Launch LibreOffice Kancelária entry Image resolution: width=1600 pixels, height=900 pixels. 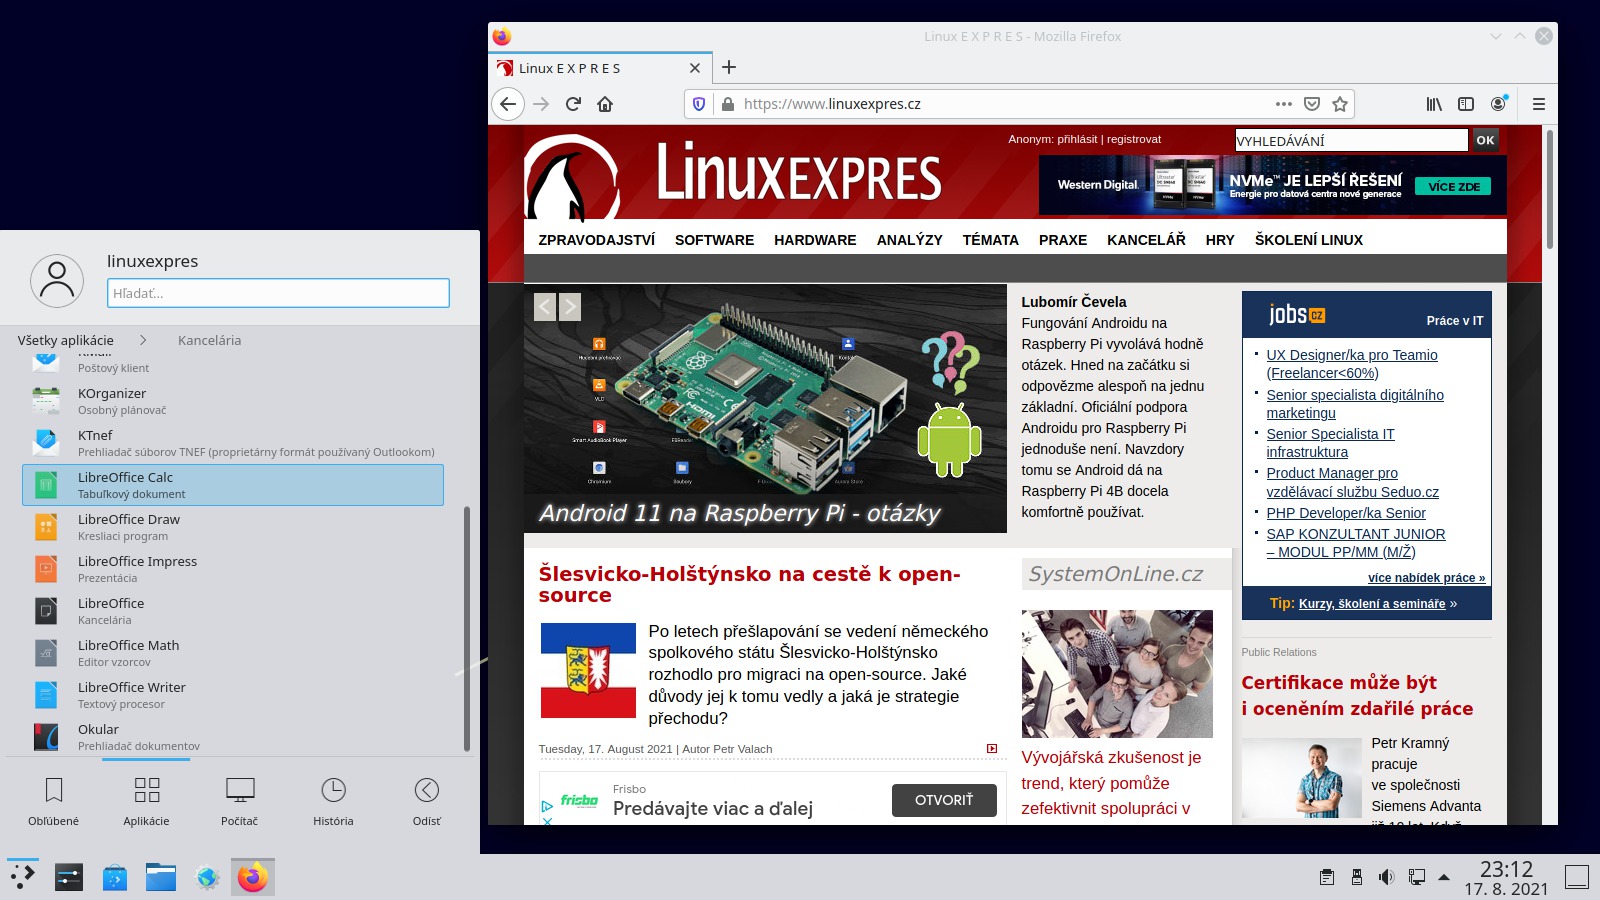click(x=232, y=611)
